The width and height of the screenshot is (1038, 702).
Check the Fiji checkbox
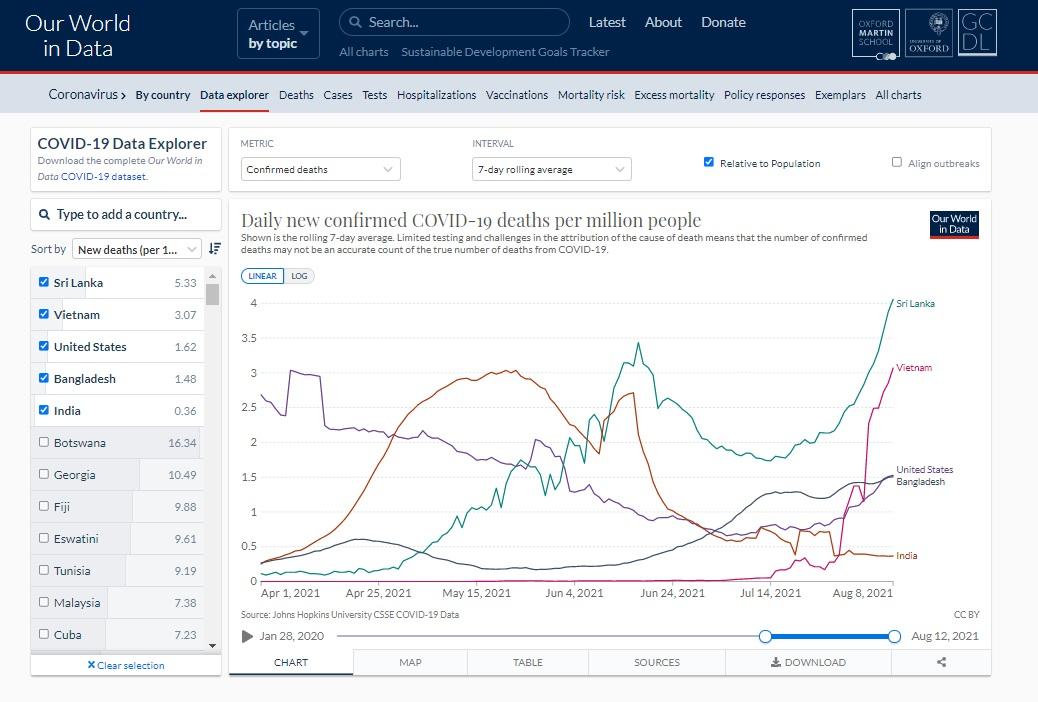click(x=44, y=506)
